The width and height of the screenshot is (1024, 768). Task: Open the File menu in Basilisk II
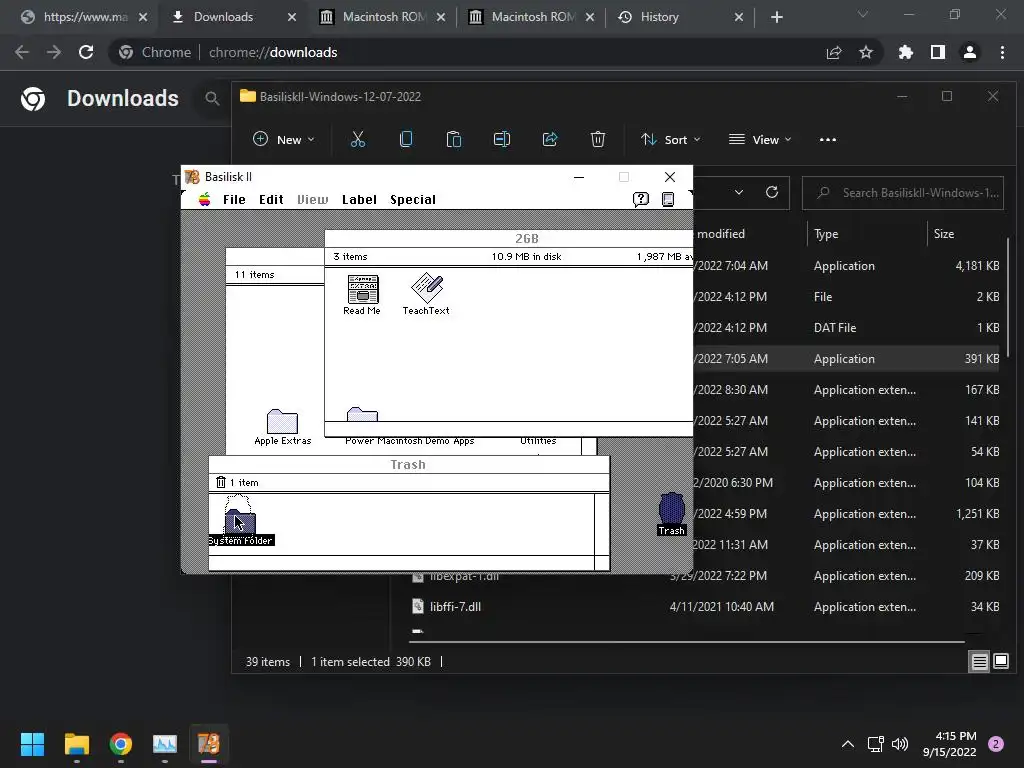234,199
